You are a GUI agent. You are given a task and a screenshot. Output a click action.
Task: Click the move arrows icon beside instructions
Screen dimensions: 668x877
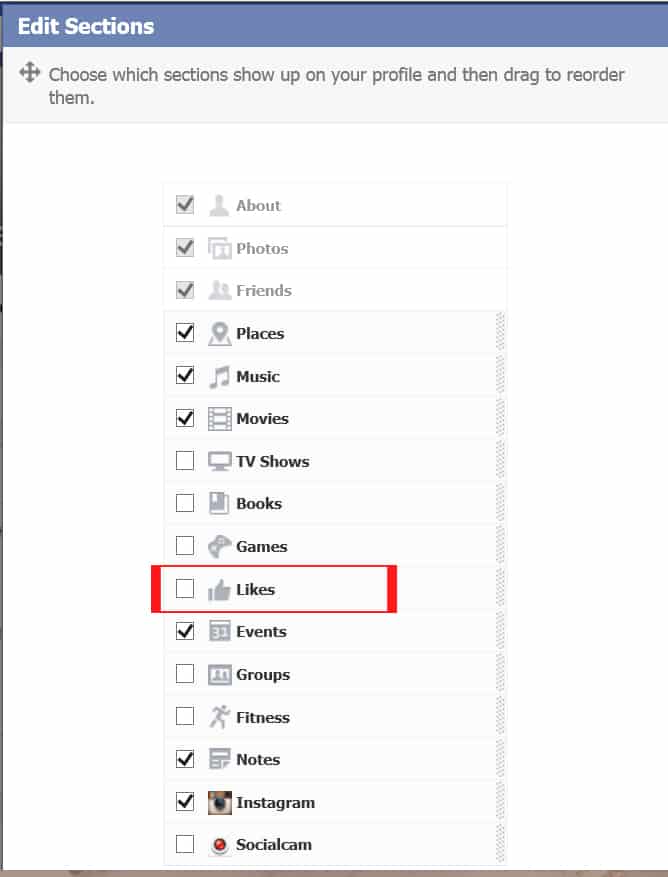pyautogui.click(x=30, y=73)
